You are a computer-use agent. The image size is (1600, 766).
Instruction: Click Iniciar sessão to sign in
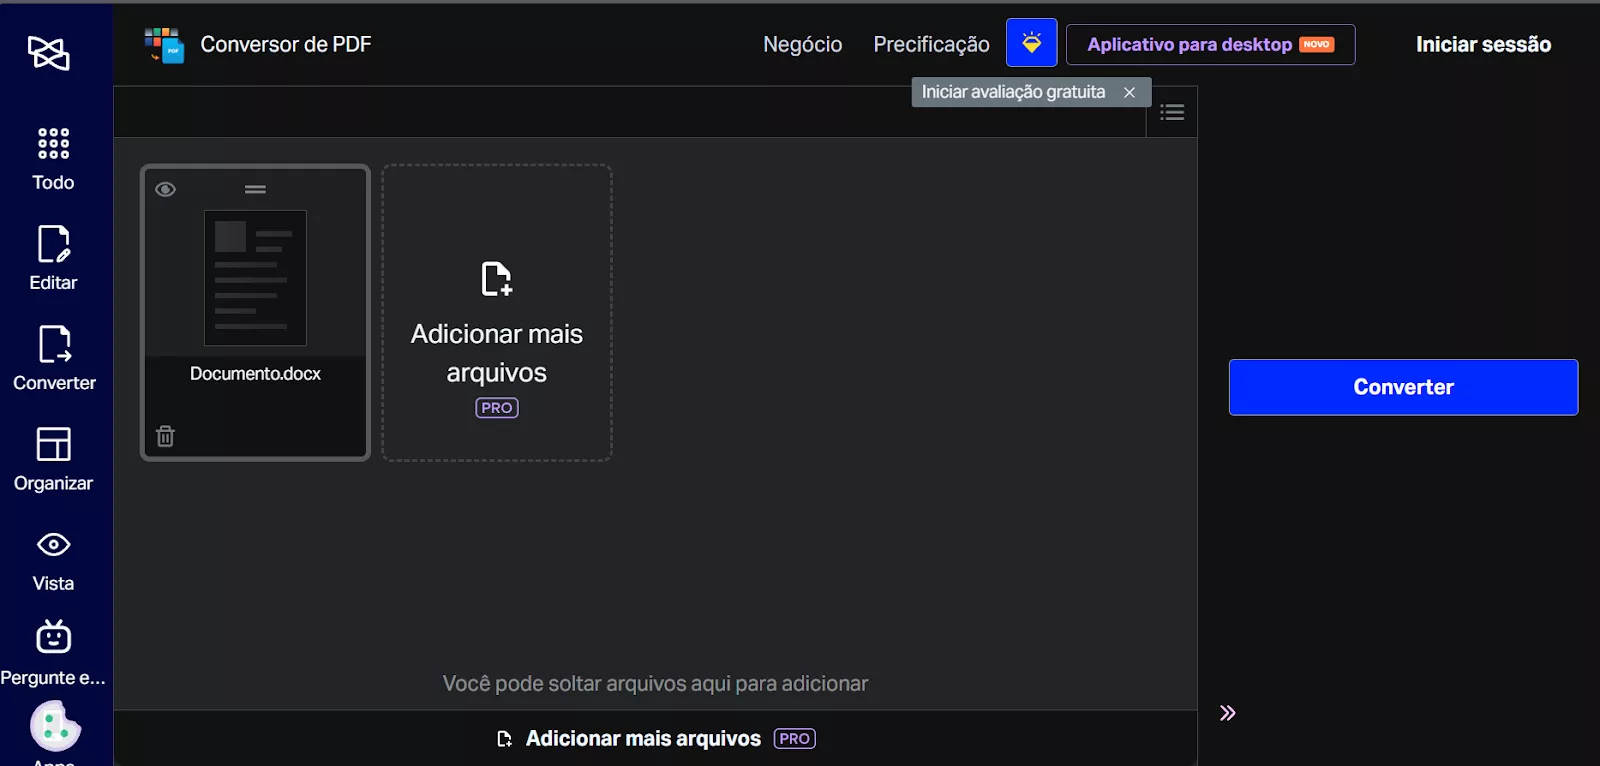tap(1484, 44)
